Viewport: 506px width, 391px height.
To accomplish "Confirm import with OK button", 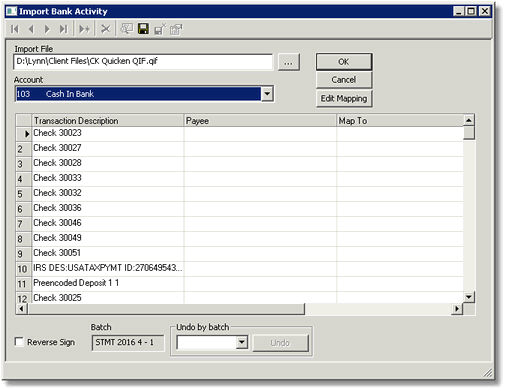I will pyautogui.click(x=344, y=62).
